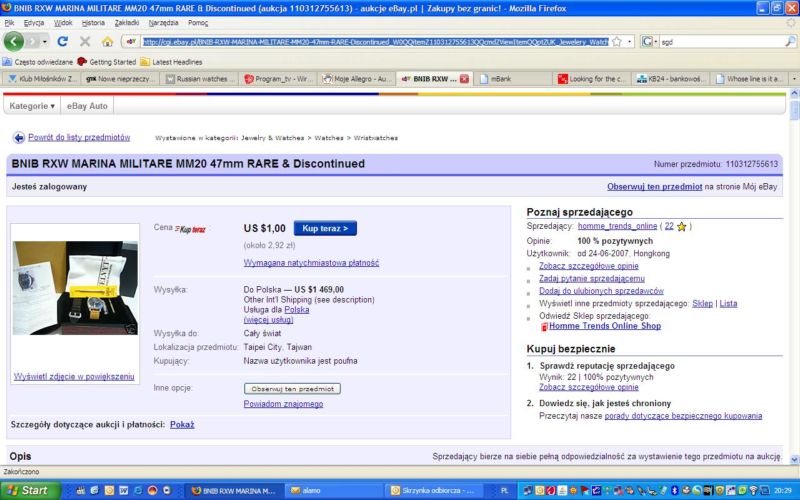Image resolution: width=800 pixels, height=500 pixels.
Task: Click the Kup teraz button
Action: point(325,228)
